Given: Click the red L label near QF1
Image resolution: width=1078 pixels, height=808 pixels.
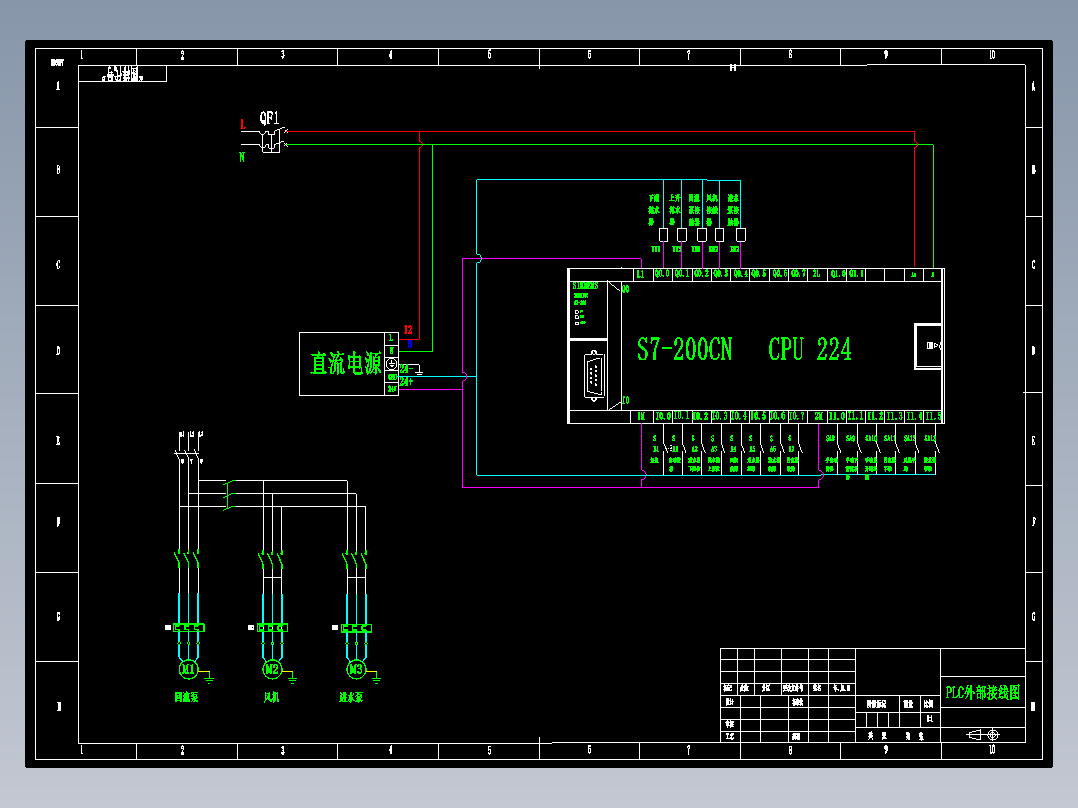Looking at the screenshot, I should click(x=243, y=124).
